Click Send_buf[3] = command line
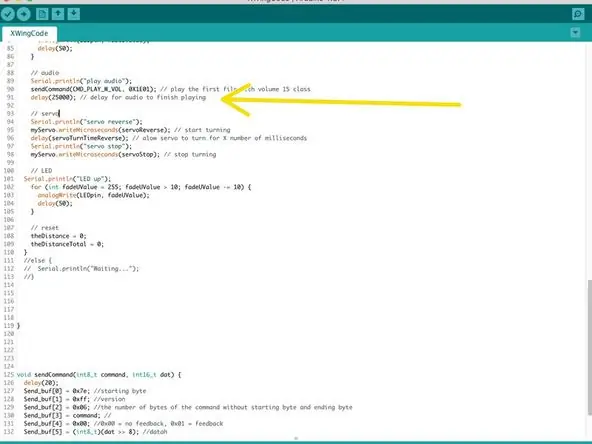Image resolution: width=592 pixels, height=444 pixels. [68, 415]
